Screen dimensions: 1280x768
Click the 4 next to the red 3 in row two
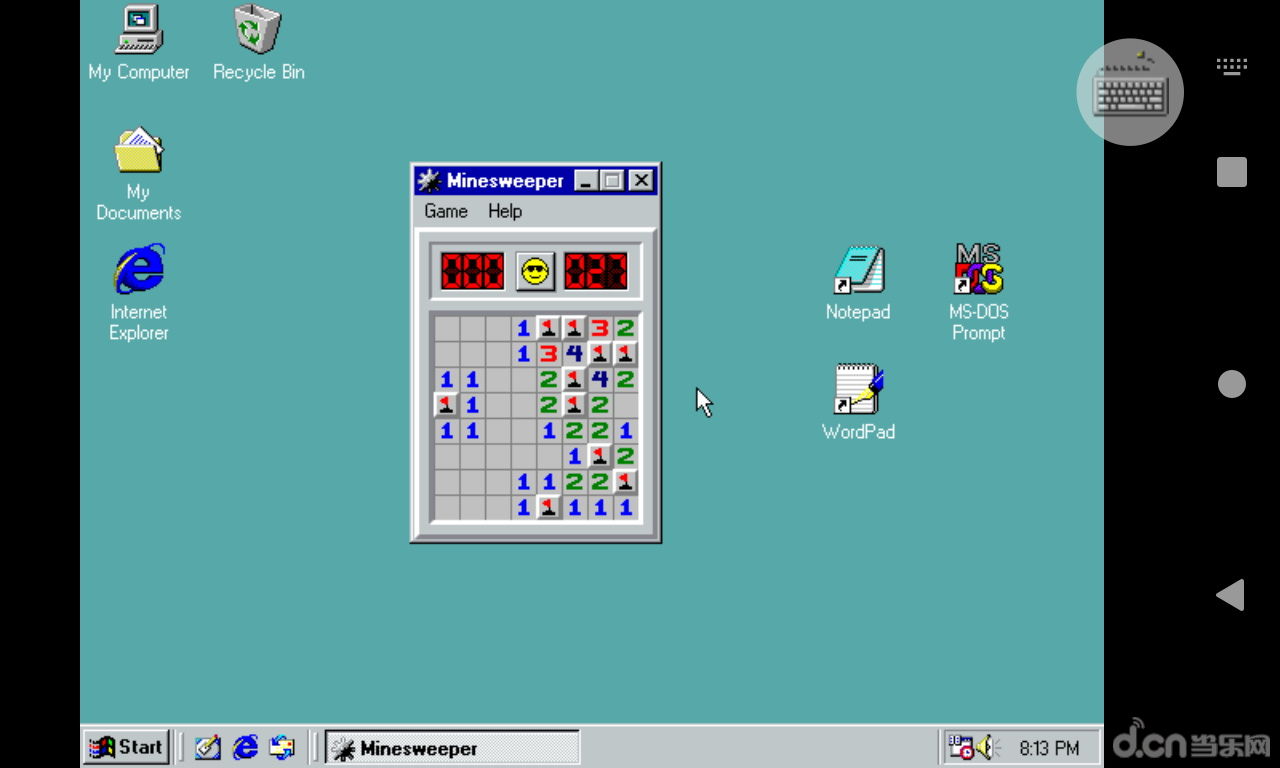click(574, 353)
